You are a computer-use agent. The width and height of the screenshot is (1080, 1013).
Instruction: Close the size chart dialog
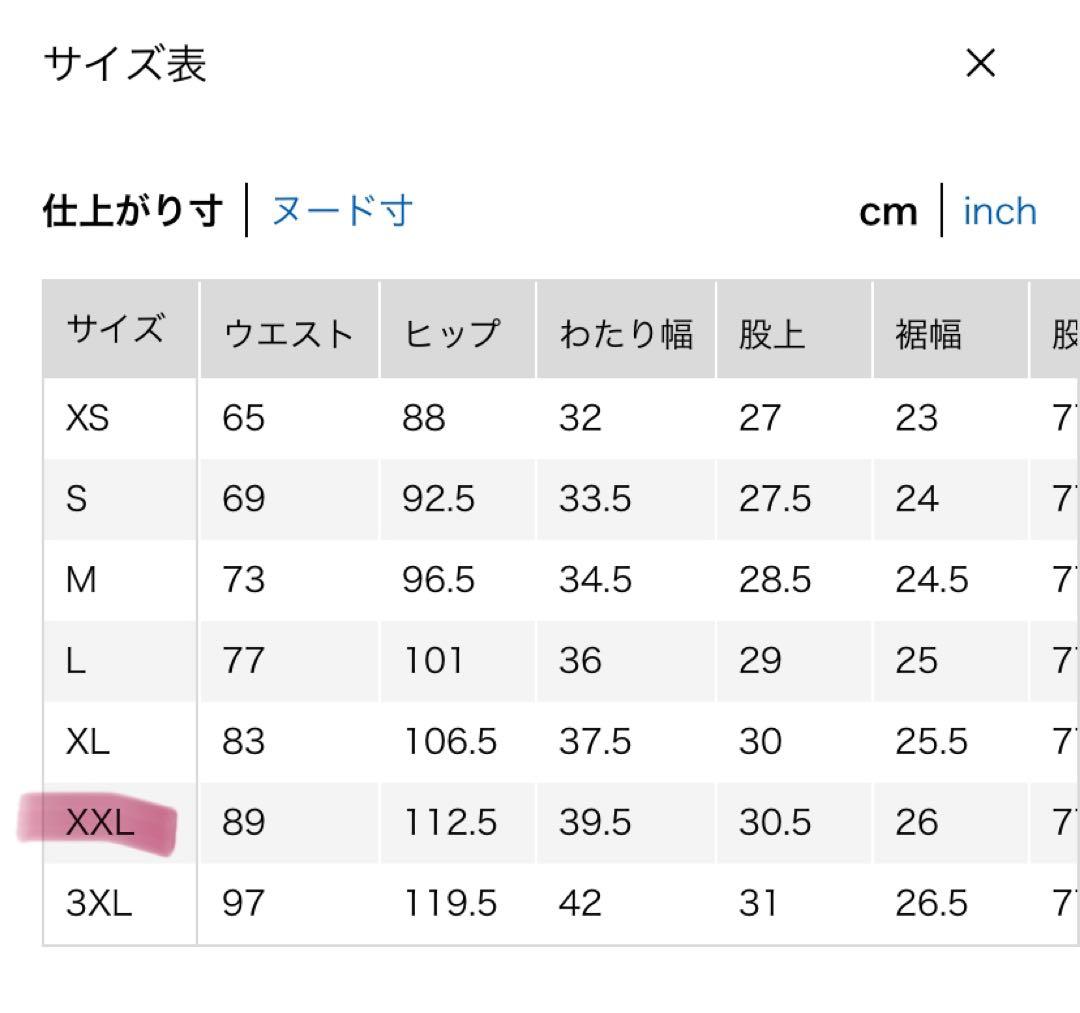pyautogui.click(x=980, y=64)
